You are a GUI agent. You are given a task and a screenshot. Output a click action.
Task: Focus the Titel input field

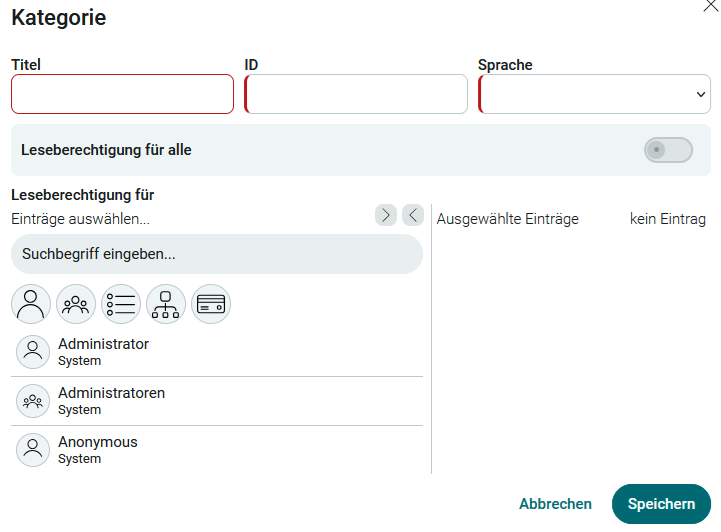pos(122,94)
